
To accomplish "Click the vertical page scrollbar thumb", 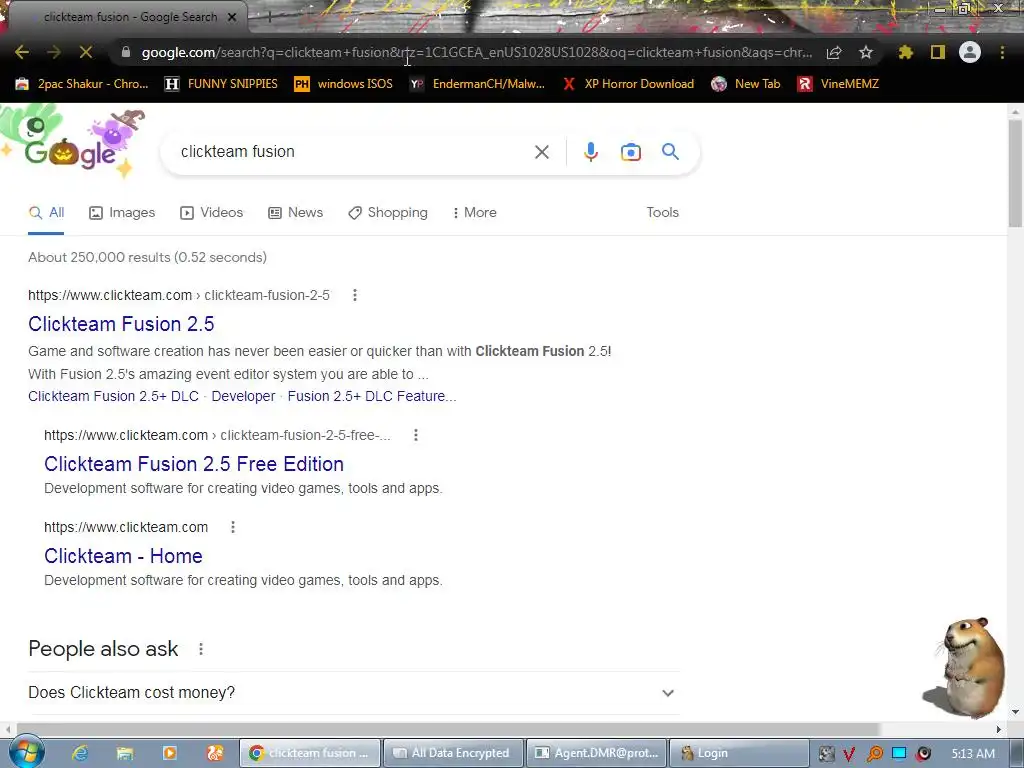I will [1015, 173].
